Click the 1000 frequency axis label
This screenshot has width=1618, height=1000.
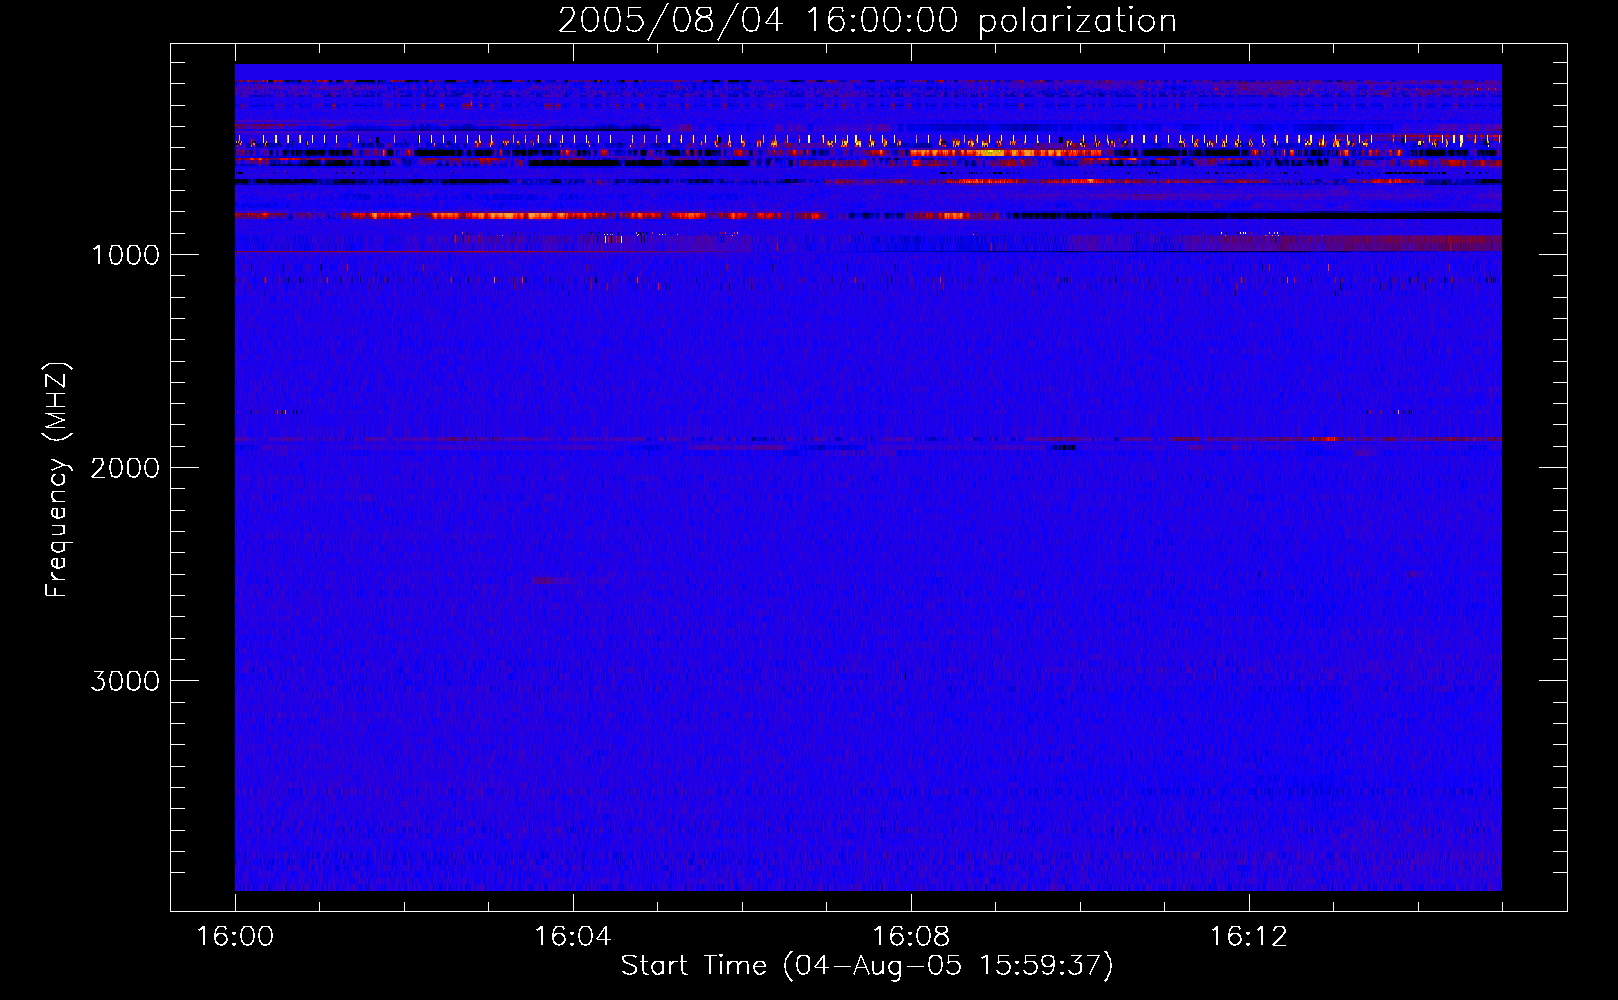click(125, 255)
